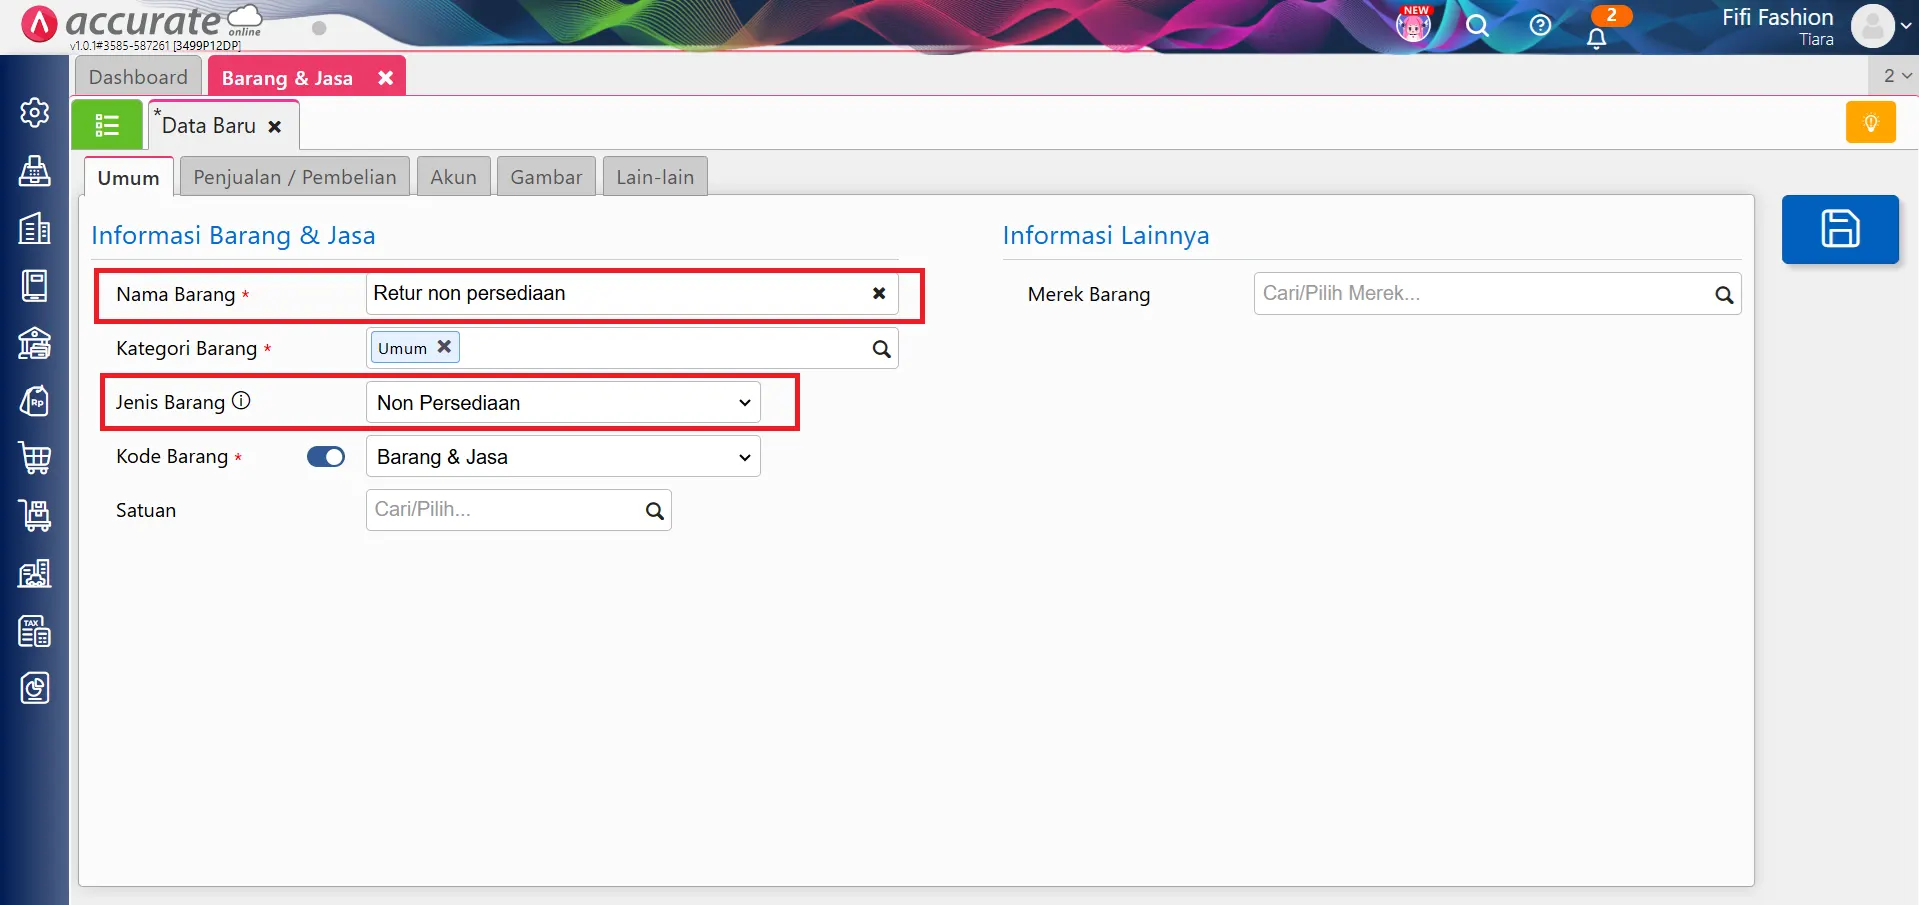Open the open-tabs count dropdown
Image resolution: width=1919 pixels, height=905 pixels.
coord(1896,76)
